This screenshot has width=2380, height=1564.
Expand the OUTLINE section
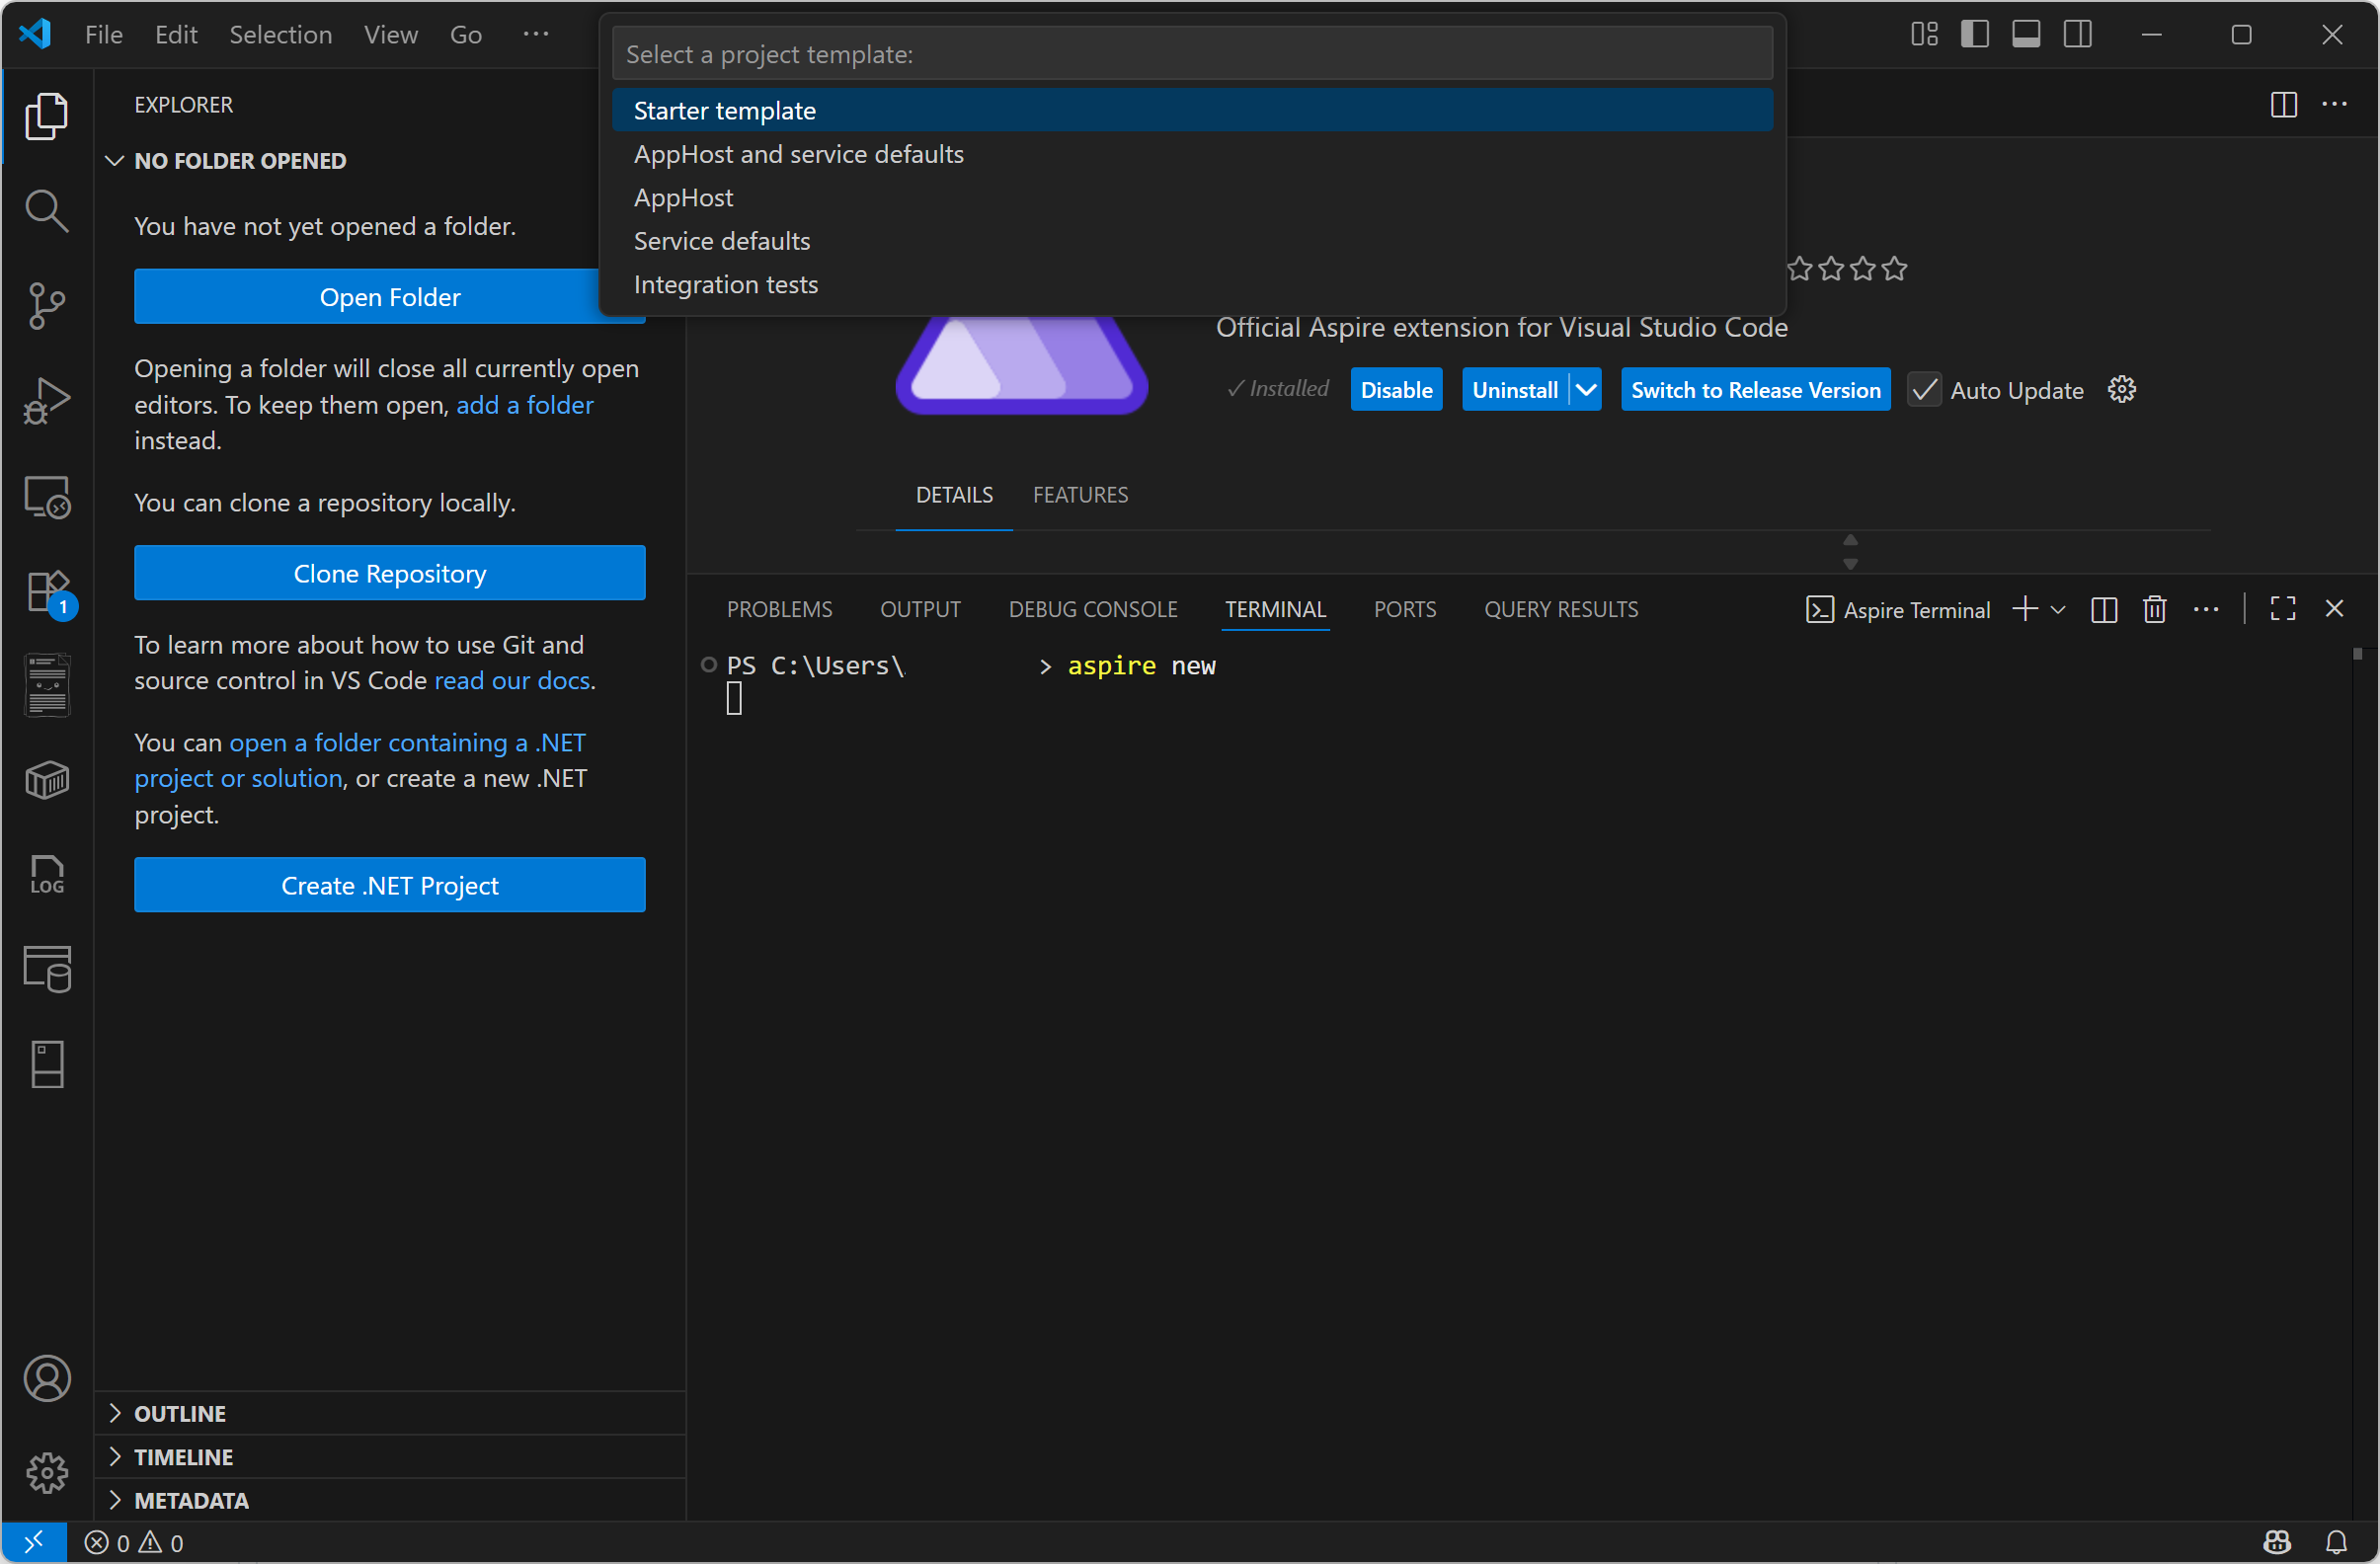[180, 1413]
